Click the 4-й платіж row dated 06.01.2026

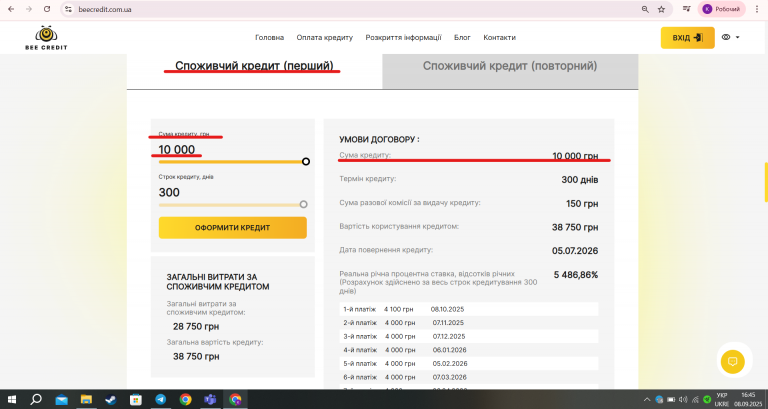click(x=469, y=350)
